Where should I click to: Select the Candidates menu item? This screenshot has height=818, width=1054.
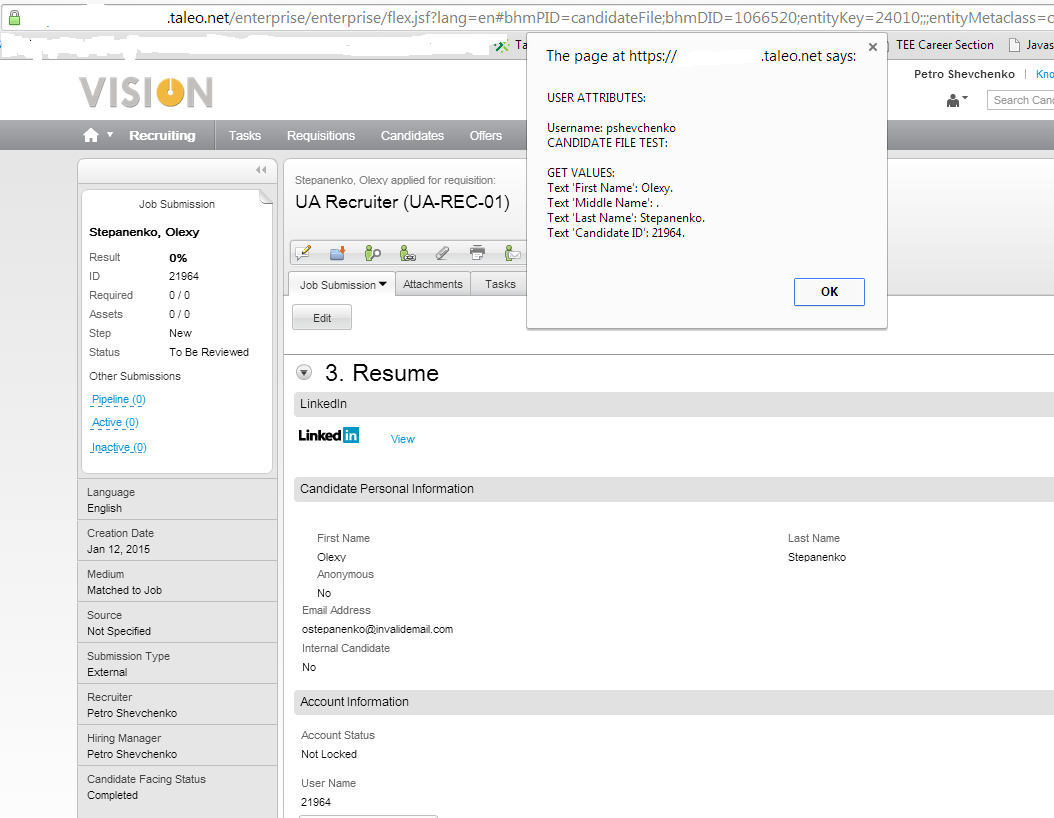coord(412,135)
